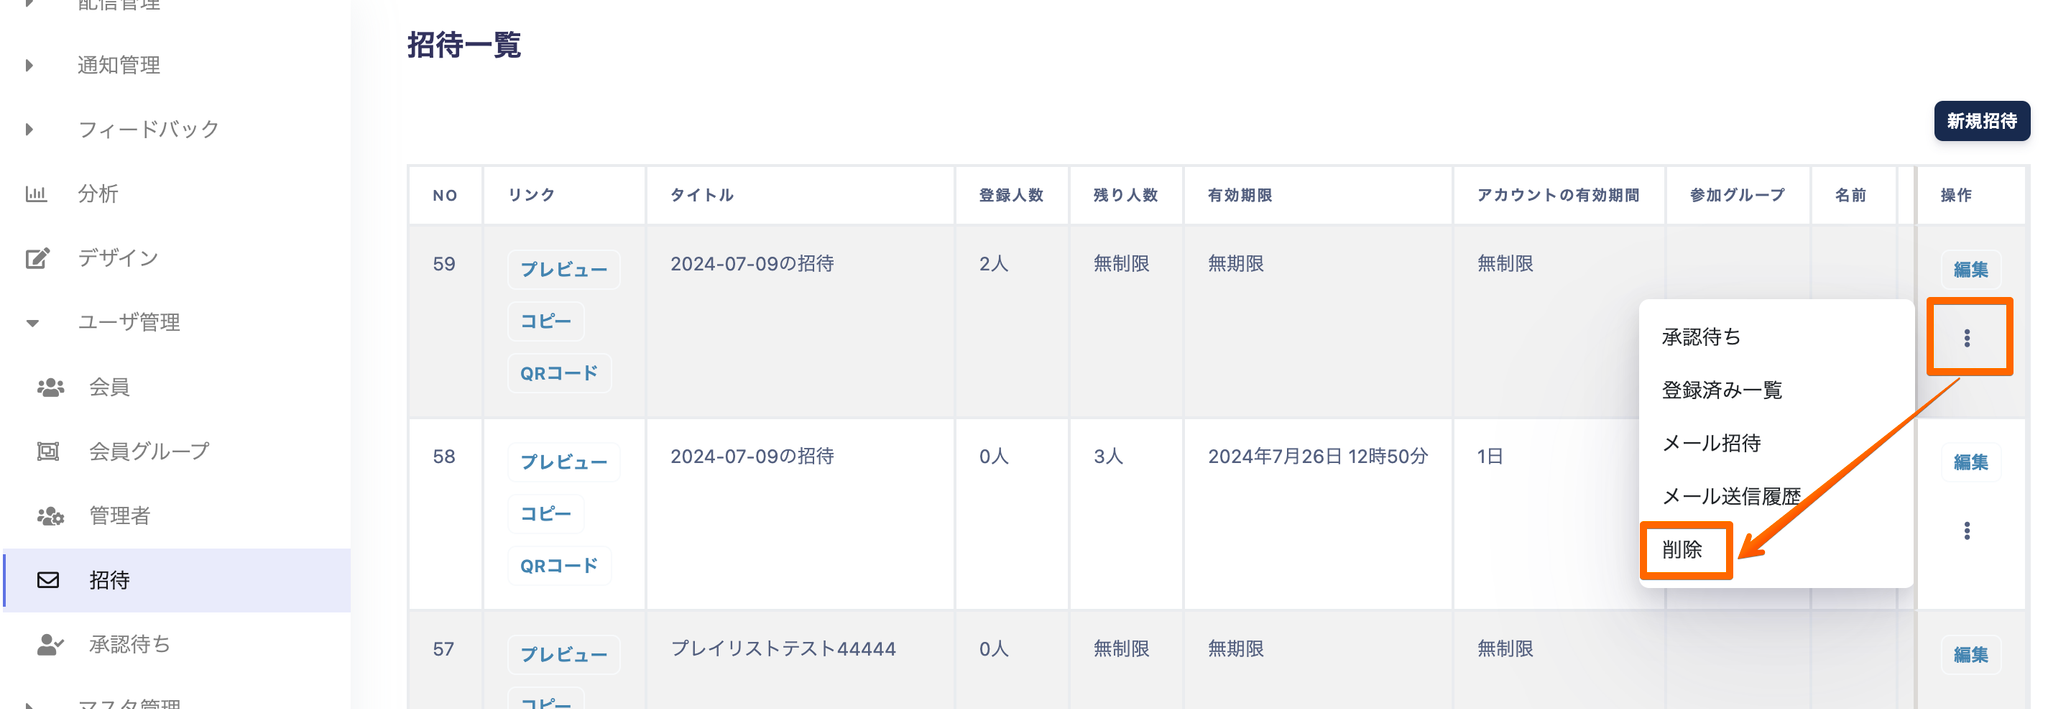Click コピー for invitation 59
This screenshot has height=709, width=2048.
click(545, 321)
